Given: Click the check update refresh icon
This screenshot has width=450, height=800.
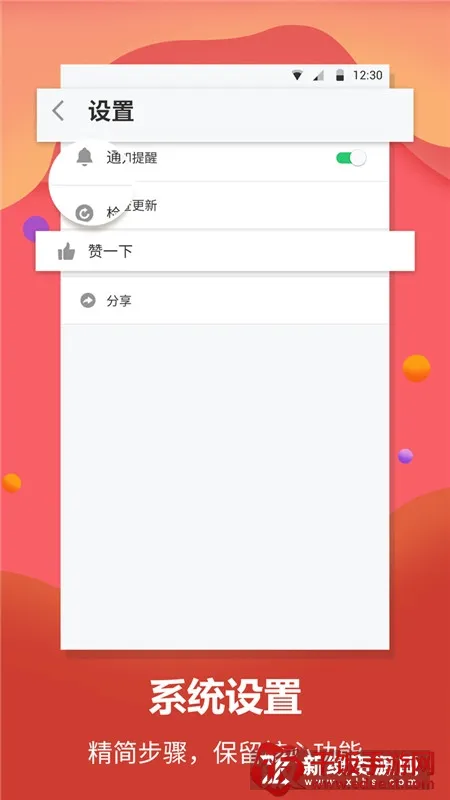Looking at the screenshot, I should point(84,213).
